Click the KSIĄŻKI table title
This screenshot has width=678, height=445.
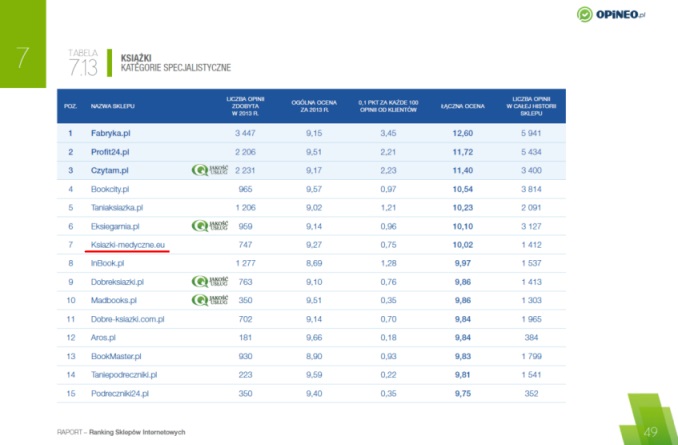136,58
